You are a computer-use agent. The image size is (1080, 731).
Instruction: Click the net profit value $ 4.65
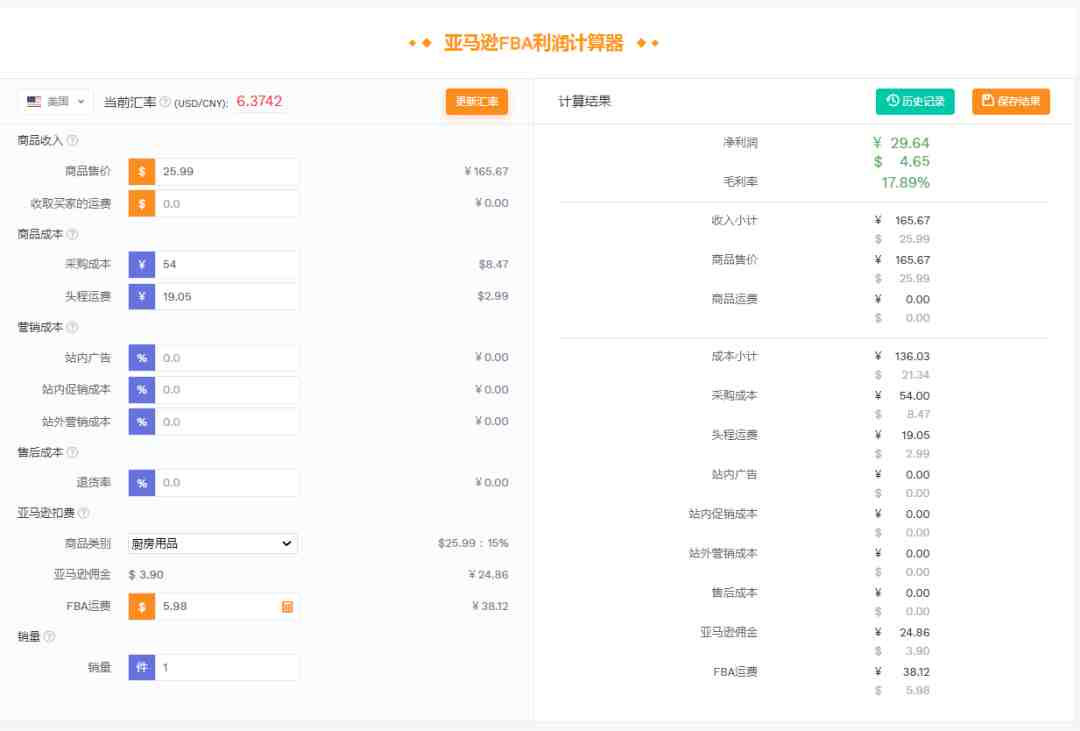901,161
